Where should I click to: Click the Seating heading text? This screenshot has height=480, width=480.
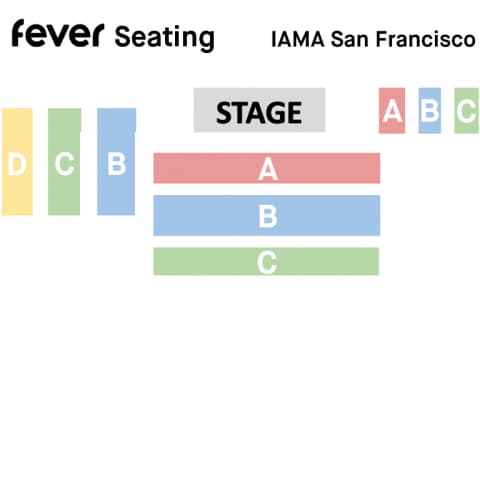[x=164, y=37]
